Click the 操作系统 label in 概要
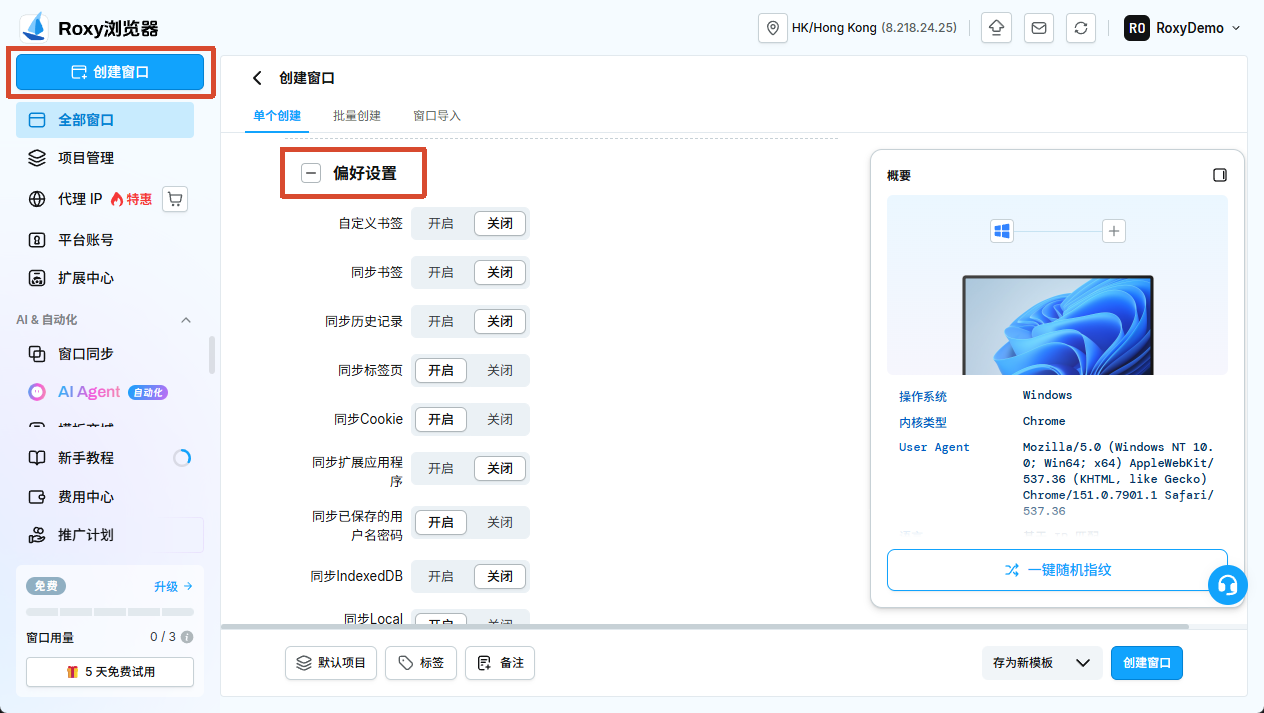Screen dimensions: 1264x713 (x=923, y=397)
